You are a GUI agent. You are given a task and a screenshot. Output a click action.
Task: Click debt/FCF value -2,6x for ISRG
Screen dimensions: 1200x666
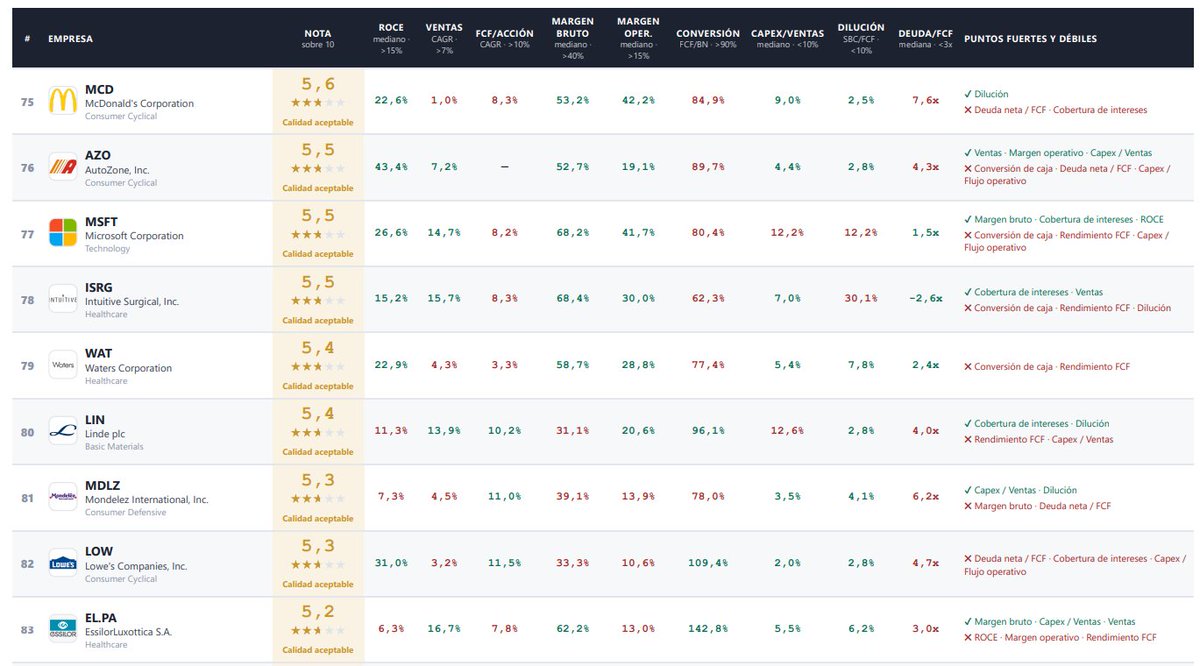pyautogui.click(x=925, y=298)
